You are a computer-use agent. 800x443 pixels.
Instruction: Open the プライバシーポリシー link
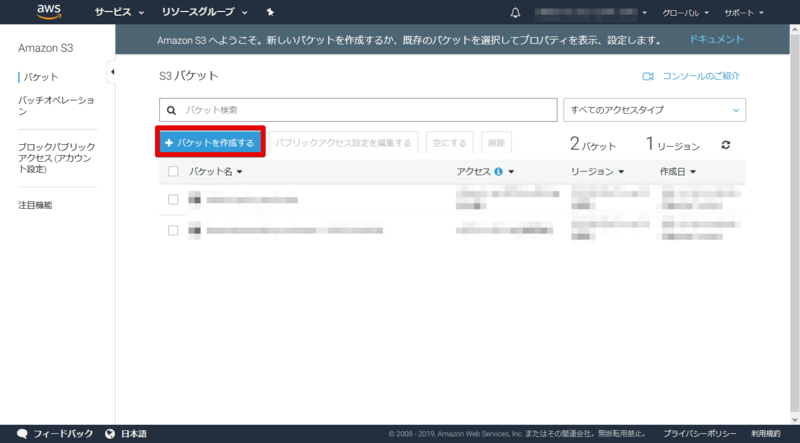[699, 434]
